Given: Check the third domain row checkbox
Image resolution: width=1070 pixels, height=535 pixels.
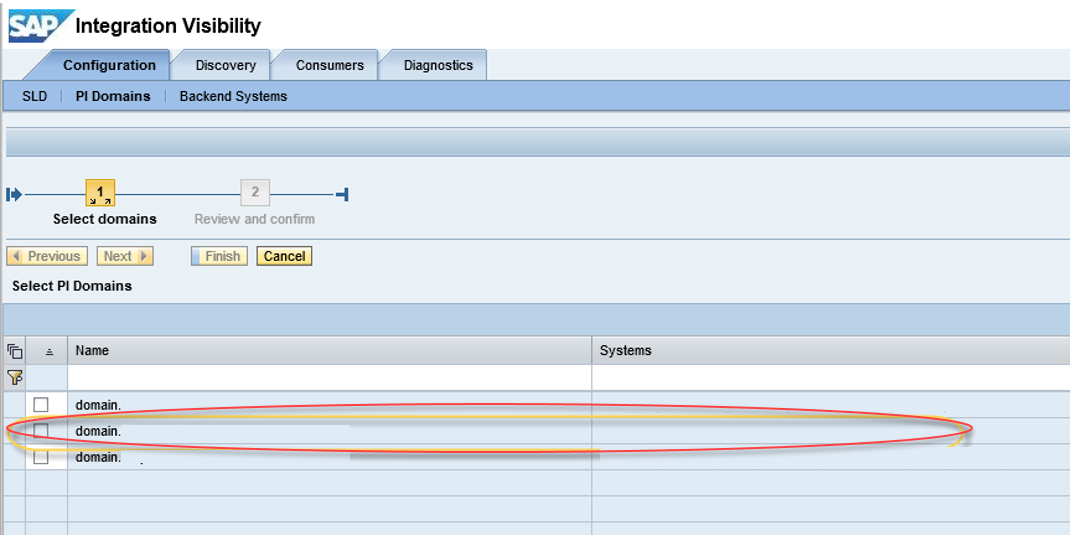Looking at the screenshot, I should [41, 457].
